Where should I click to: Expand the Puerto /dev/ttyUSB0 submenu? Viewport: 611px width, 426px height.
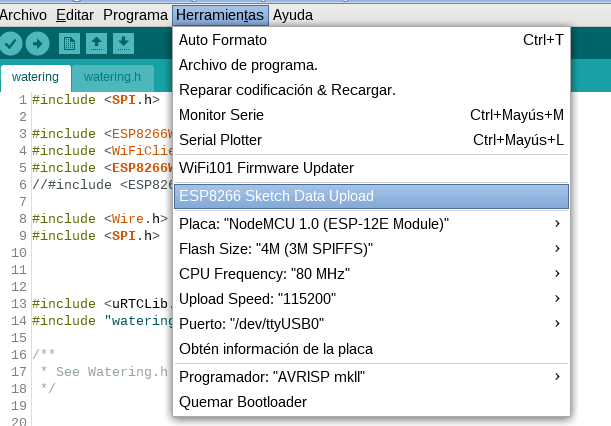[370, 324]
